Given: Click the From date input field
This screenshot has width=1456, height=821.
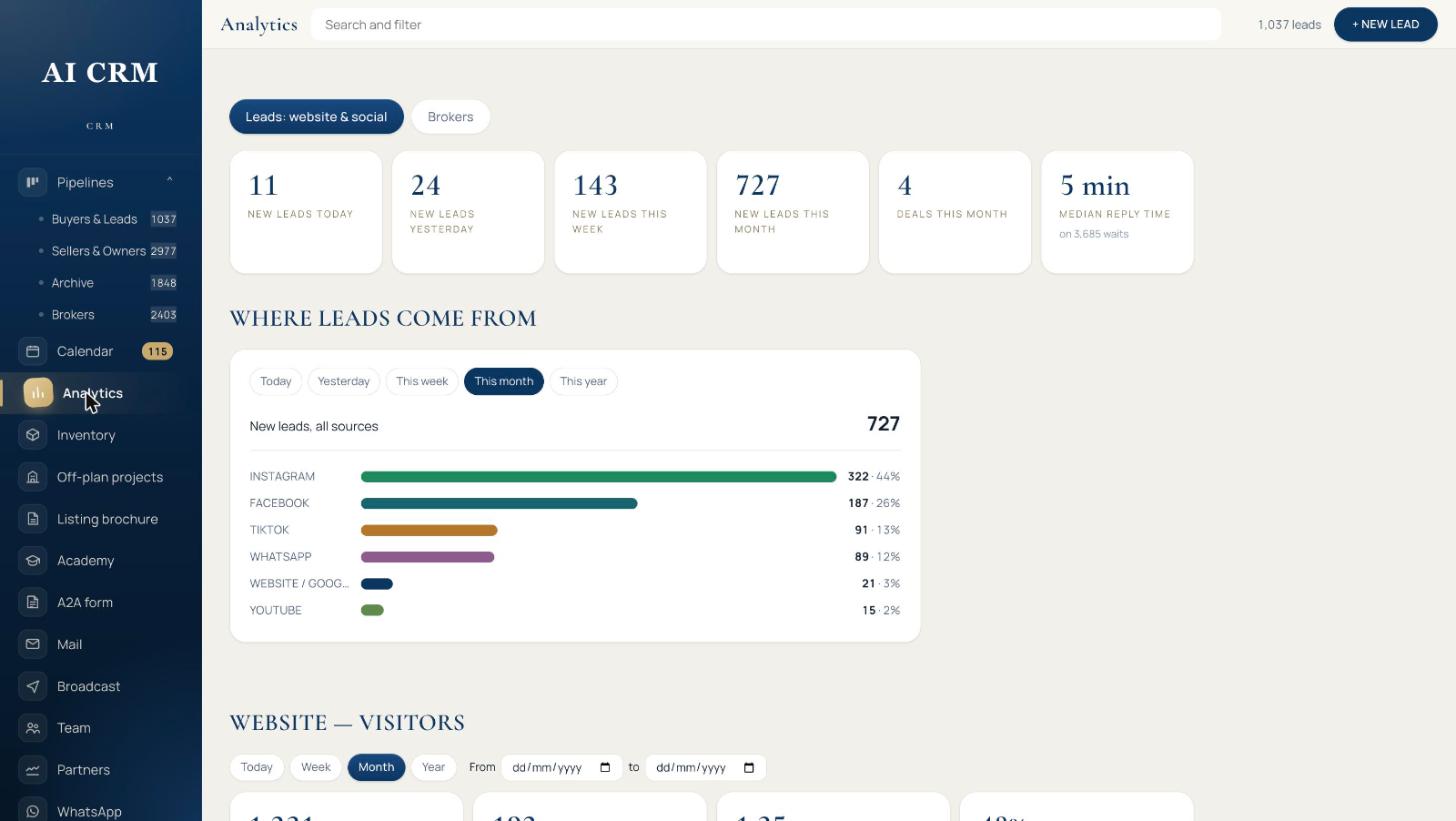Looking at the screenshot, I should tap(562, 768).
